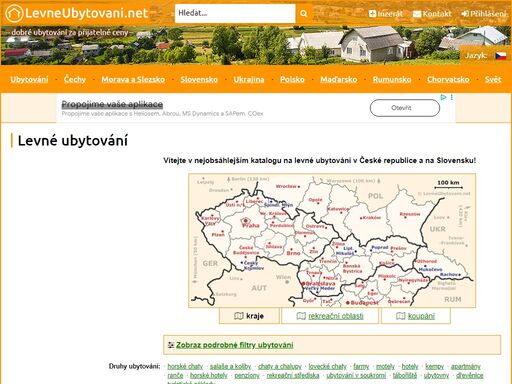This screenshot has width=512, height=384.
Task: Open the rekreační střediska link
Action: click(293, 375)
